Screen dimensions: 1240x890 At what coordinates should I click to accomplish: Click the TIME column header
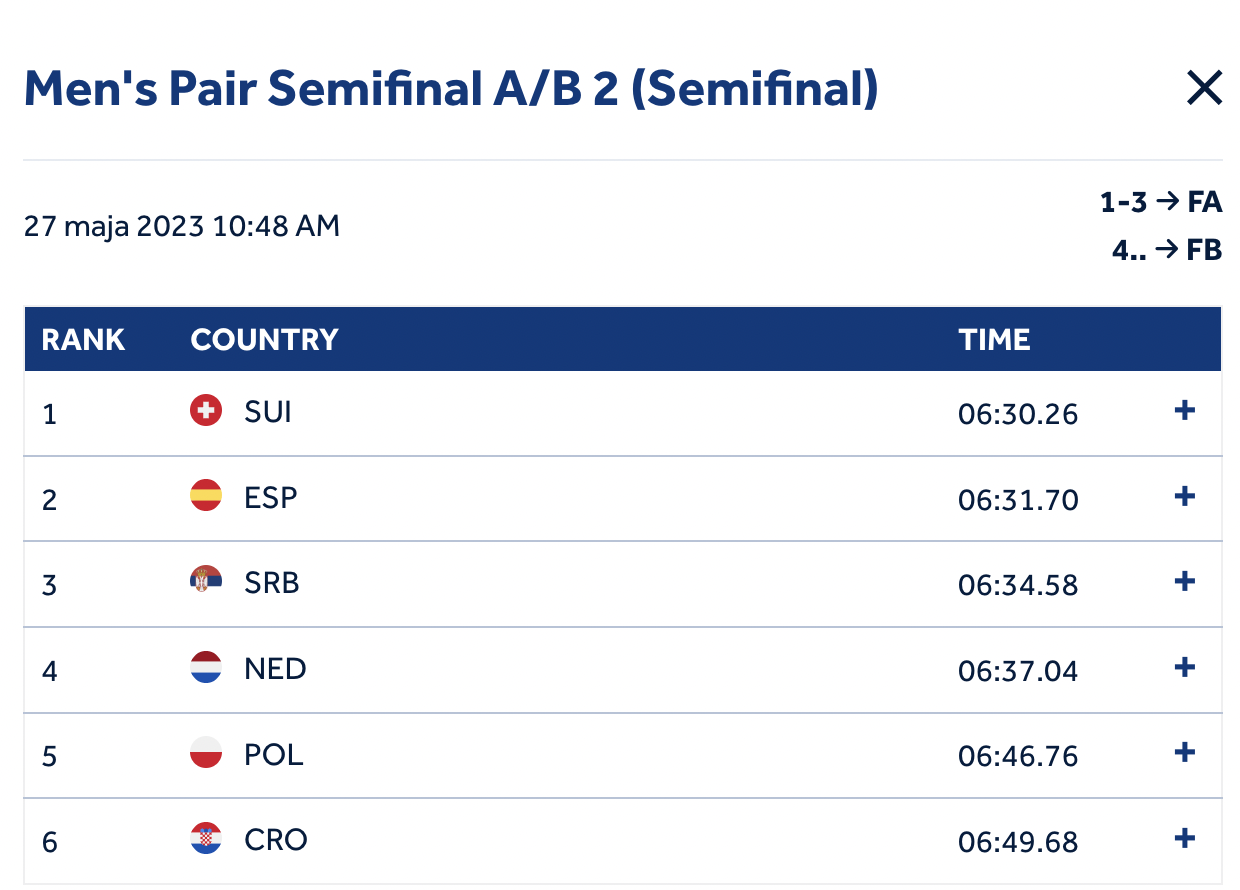[994, 340]
